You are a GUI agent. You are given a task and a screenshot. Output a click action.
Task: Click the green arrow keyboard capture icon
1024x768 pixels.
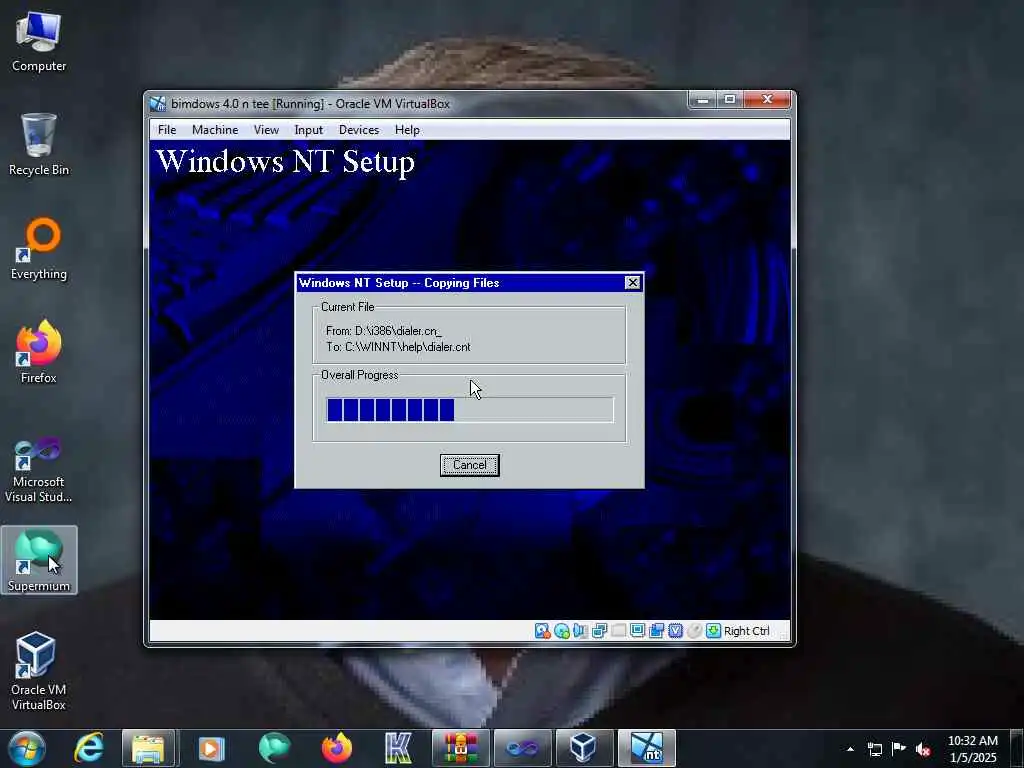(713, 631)
